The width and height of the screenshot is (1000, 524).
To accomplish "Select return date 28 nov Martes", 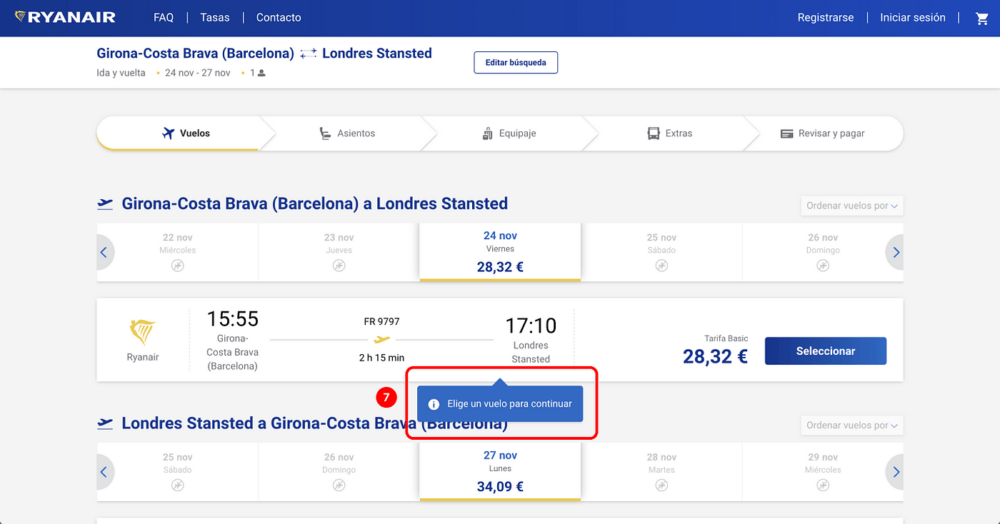I will click(661, 472).
